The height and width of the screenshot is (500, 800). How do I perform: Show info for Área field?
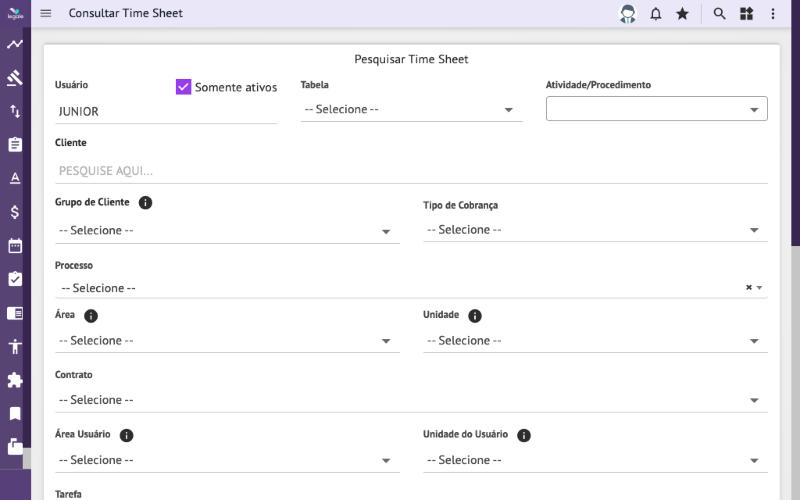(91, 316)
